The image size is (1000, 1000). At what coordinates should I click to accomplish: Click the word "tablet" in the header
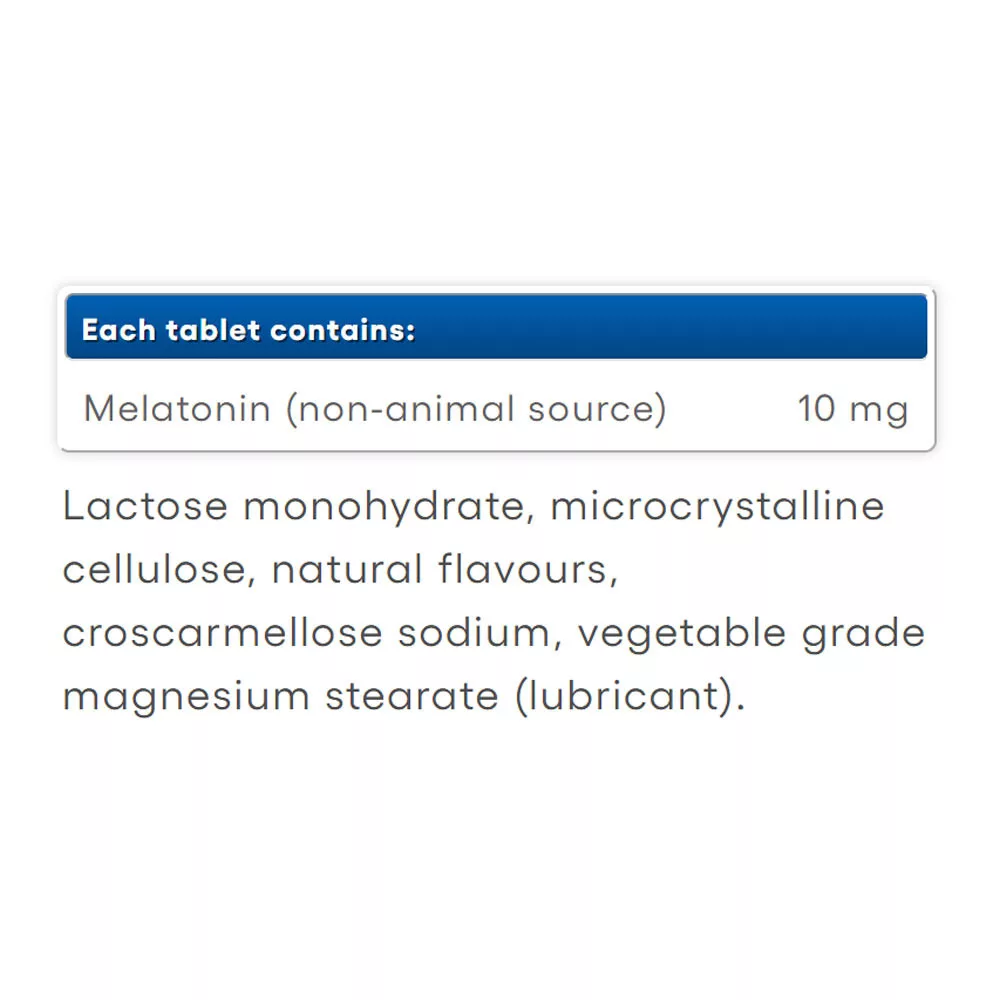pyautogui.click(x=204, y=330)
